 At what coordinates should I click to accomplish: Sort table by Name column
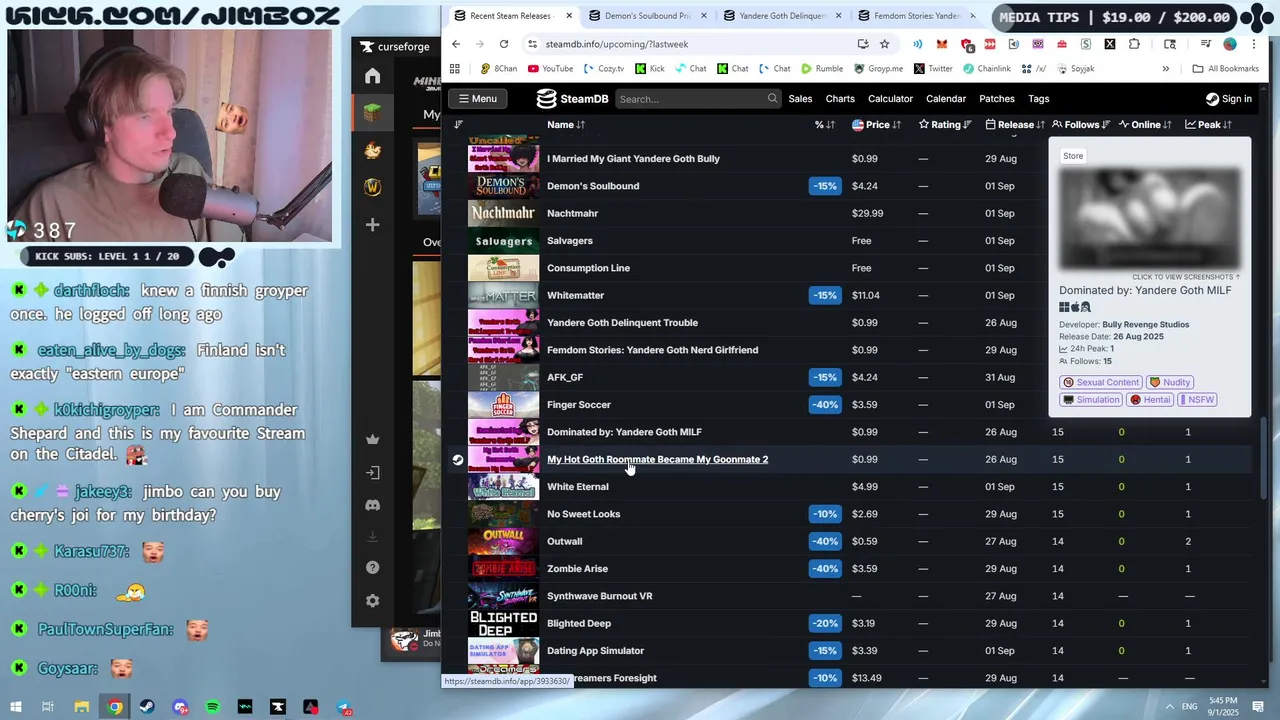[x=566, y=125]
